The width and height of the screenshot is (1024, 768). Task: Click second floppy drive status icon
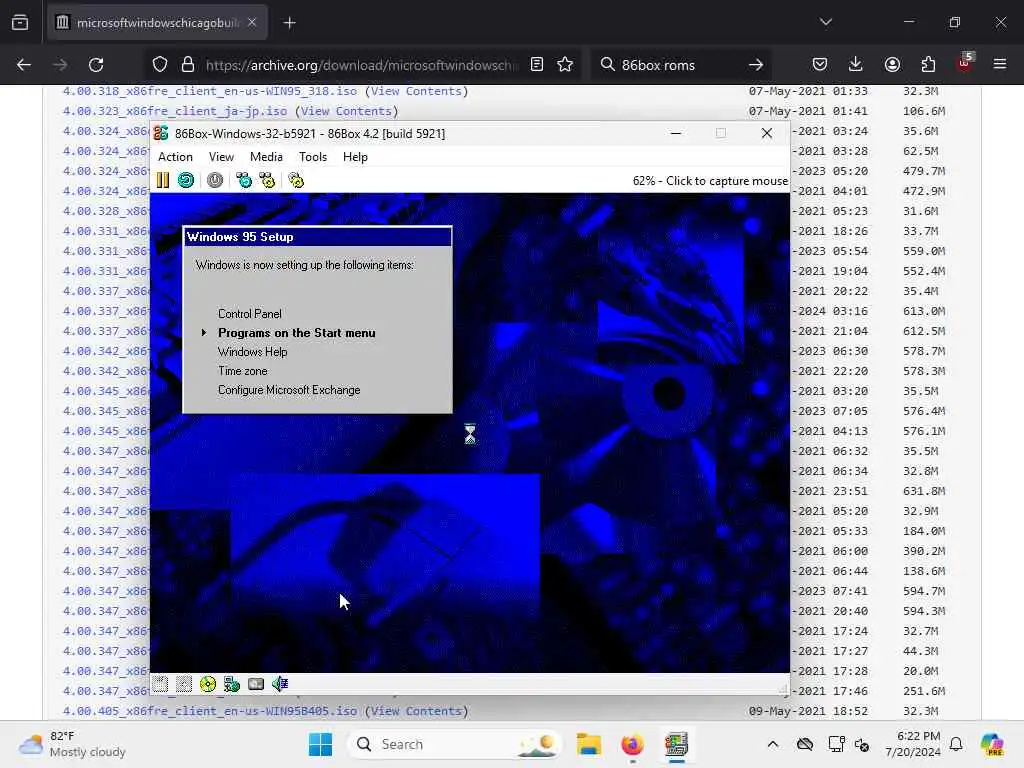pyautogui.click(x=184, y=684)
